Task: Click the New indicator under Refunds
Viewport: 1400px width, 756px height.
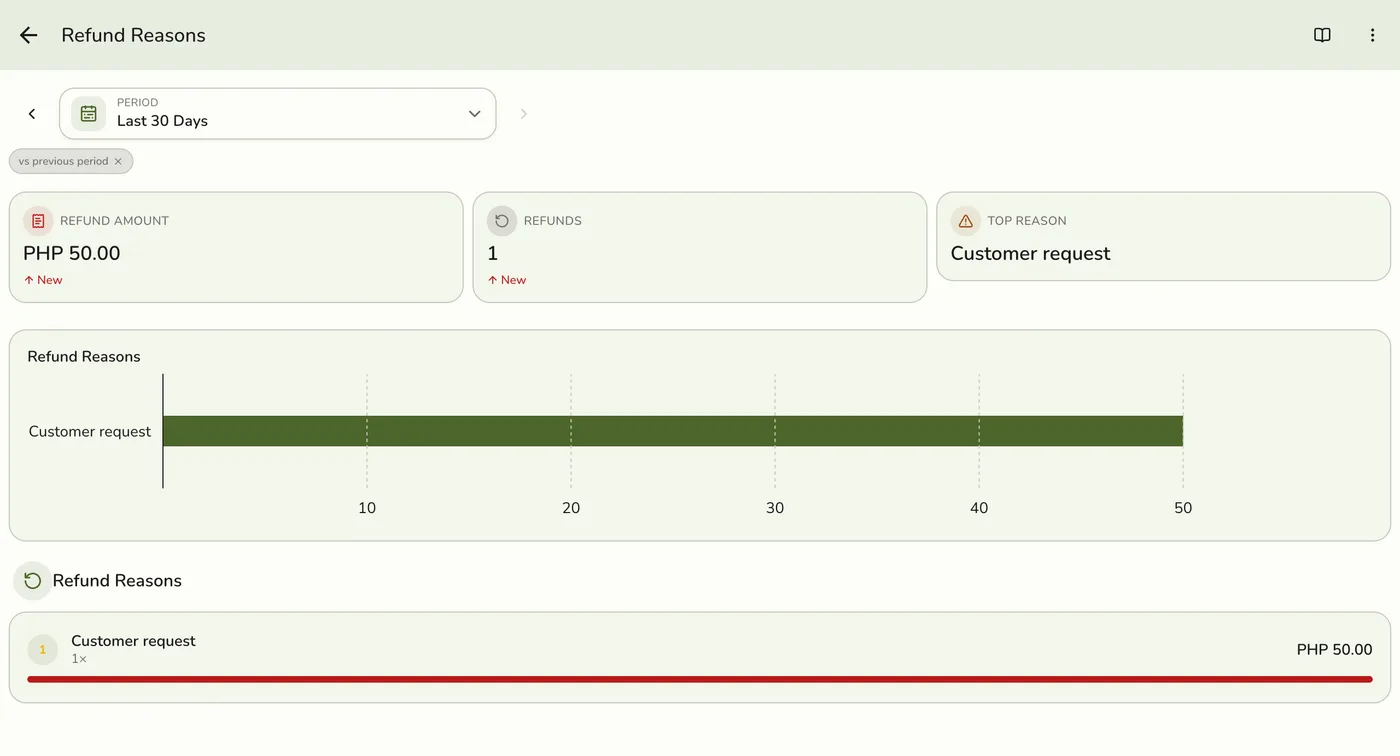Action: click(x=507, y=280)
